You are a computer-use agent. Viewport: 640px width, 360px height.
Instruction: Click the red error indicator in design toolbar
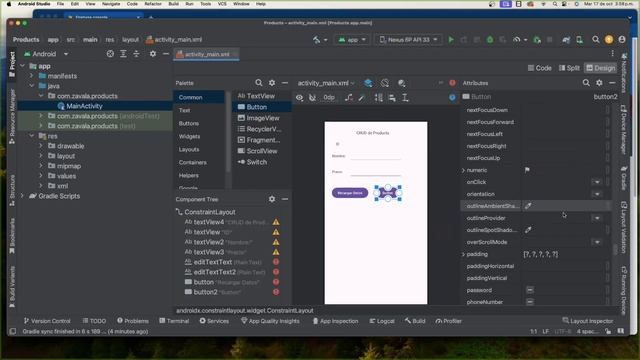coord(452,83)
